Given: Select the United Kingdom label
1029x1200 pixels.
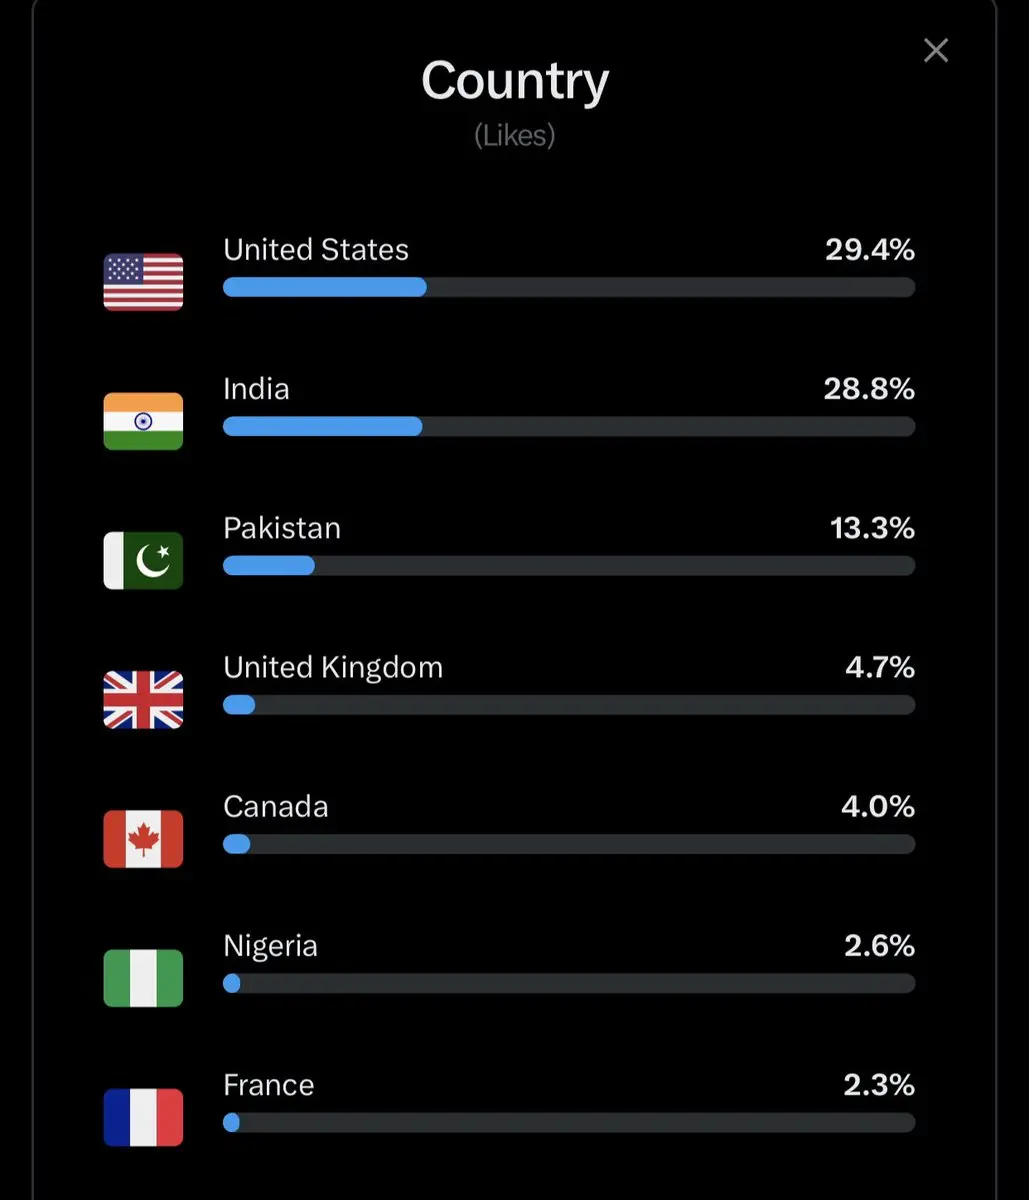Looking at the screenshot, I should click(333, 667).
